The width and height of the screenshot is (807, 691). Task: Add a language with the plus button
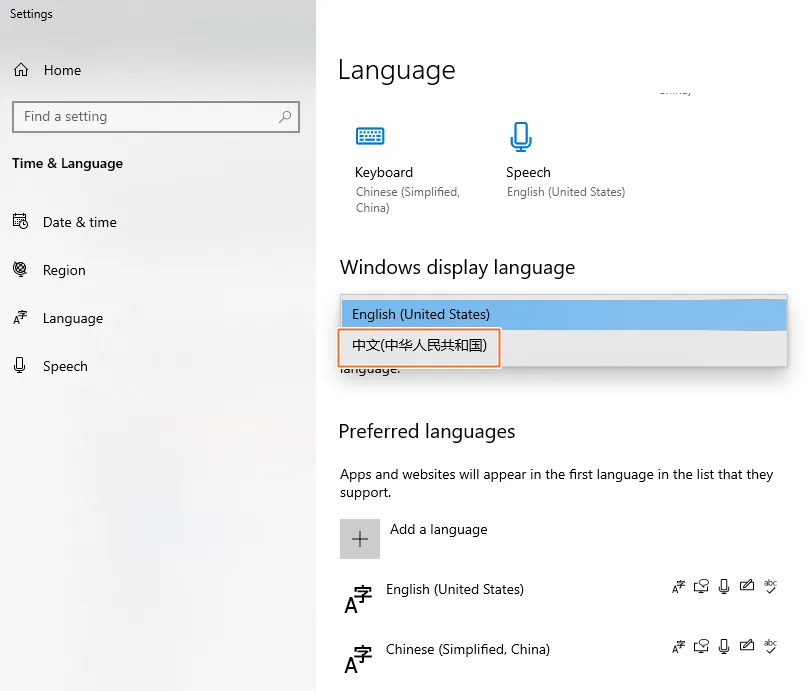(359, 538)
